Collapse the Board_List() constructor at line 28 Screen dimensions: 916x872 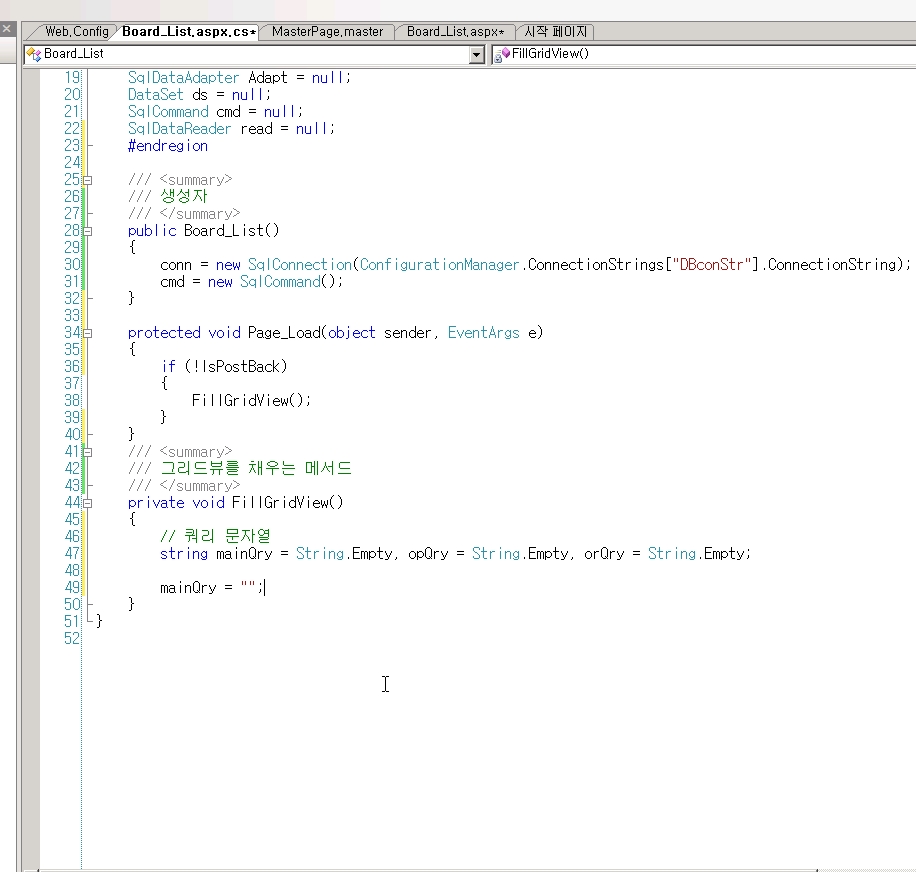point(88,231)
